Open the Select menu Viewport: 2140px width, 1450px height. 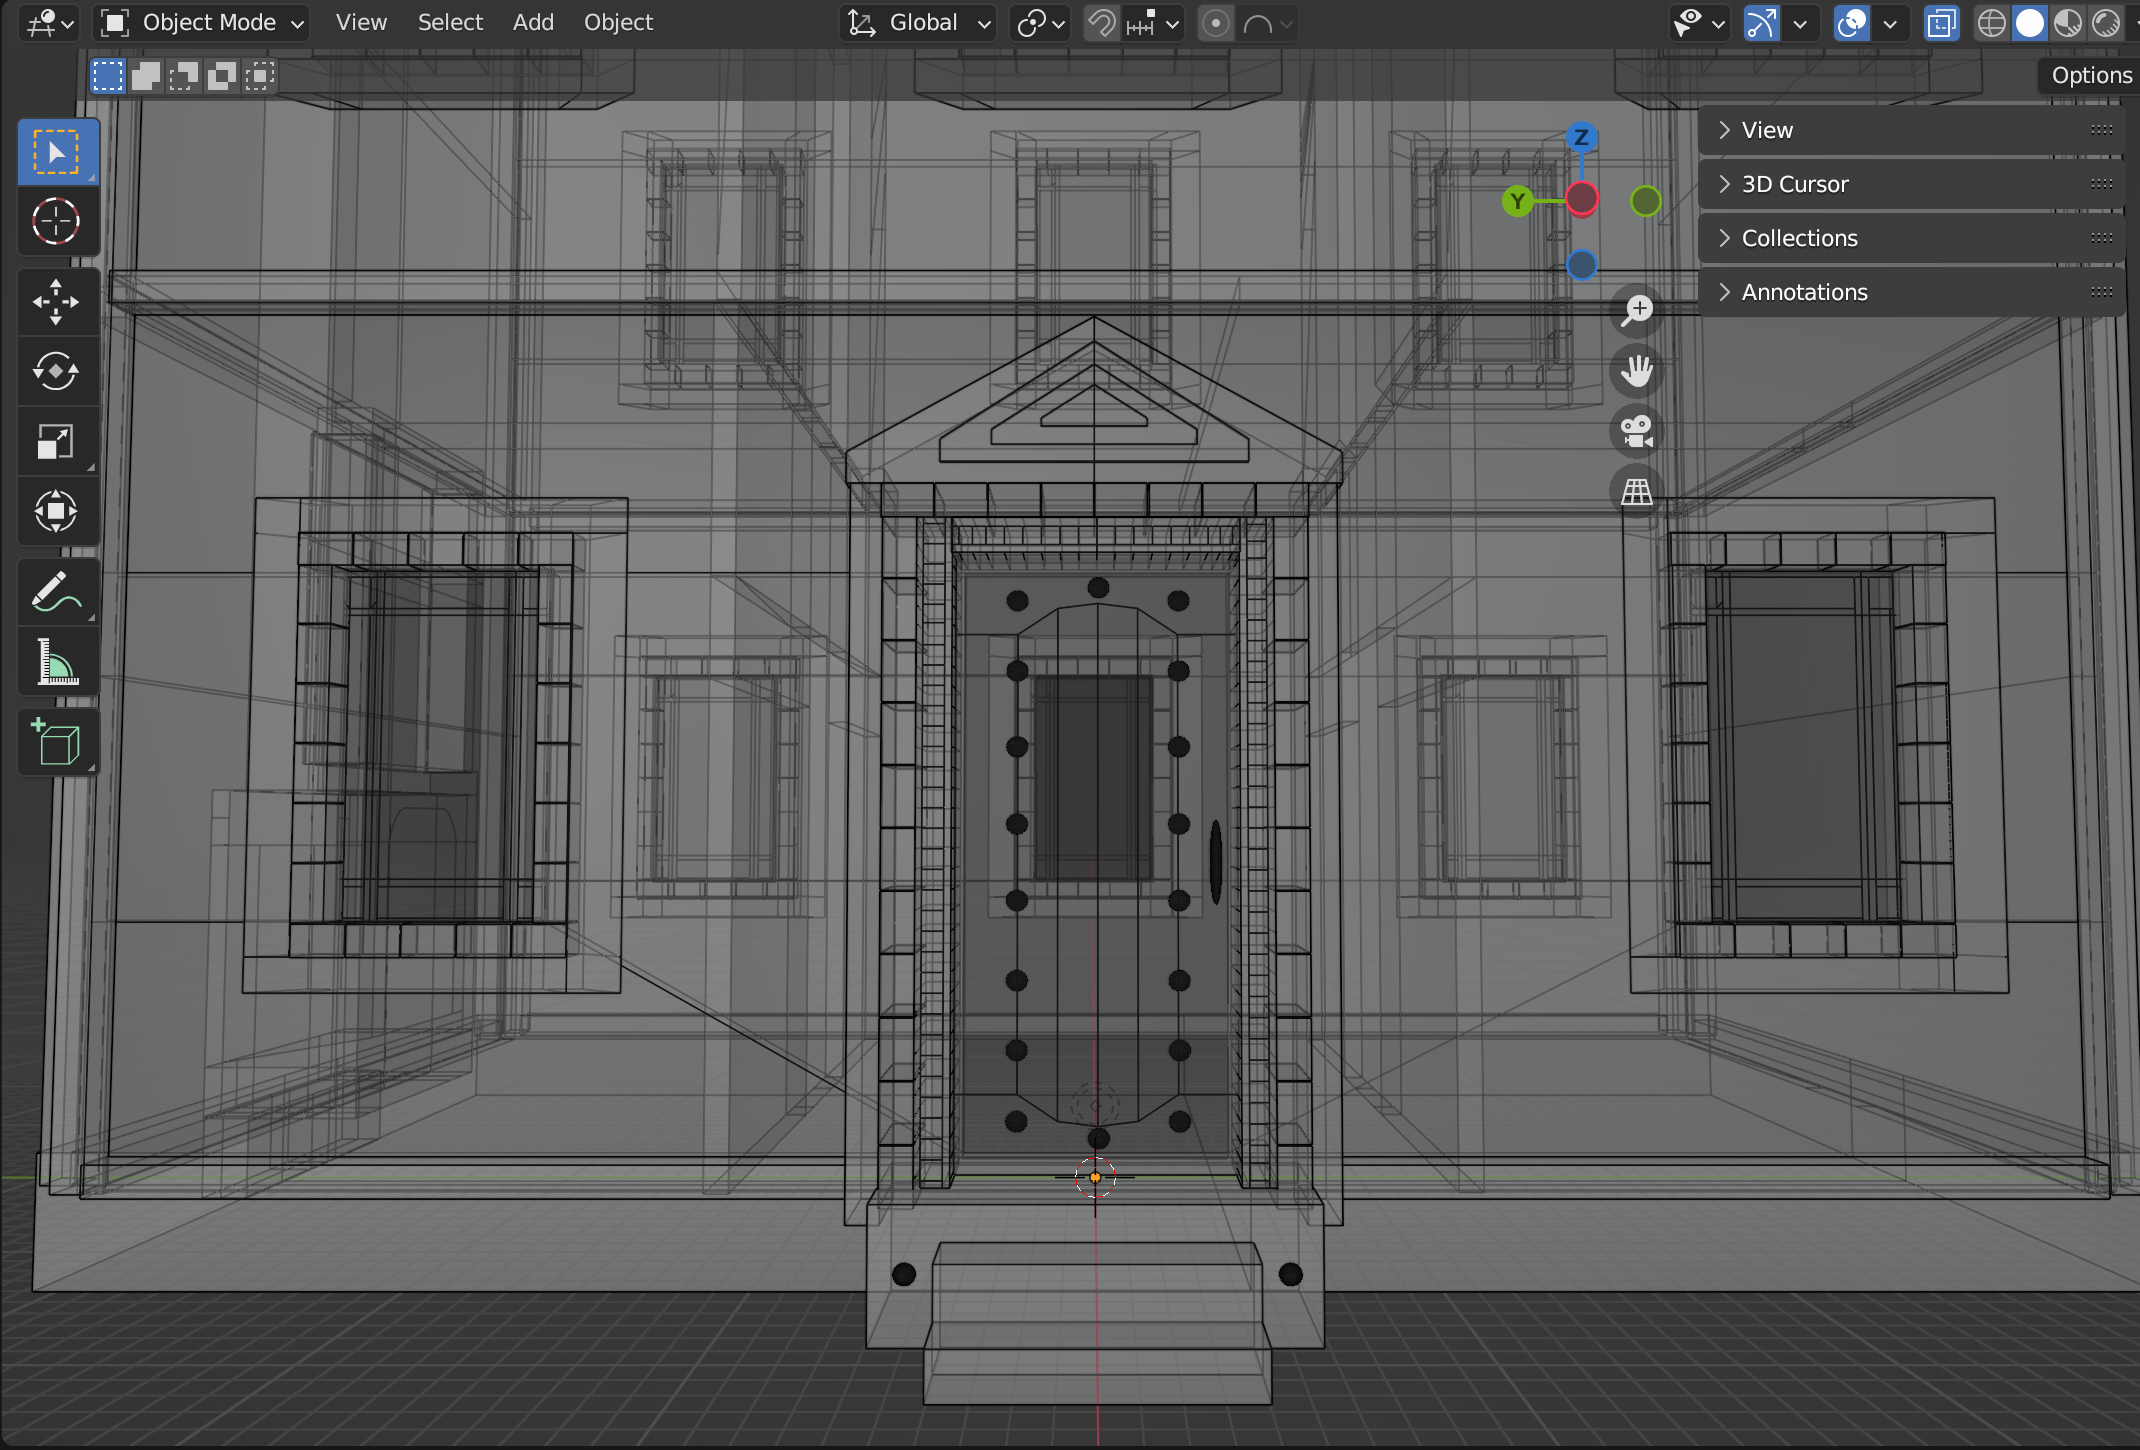[x=450, y=22]
